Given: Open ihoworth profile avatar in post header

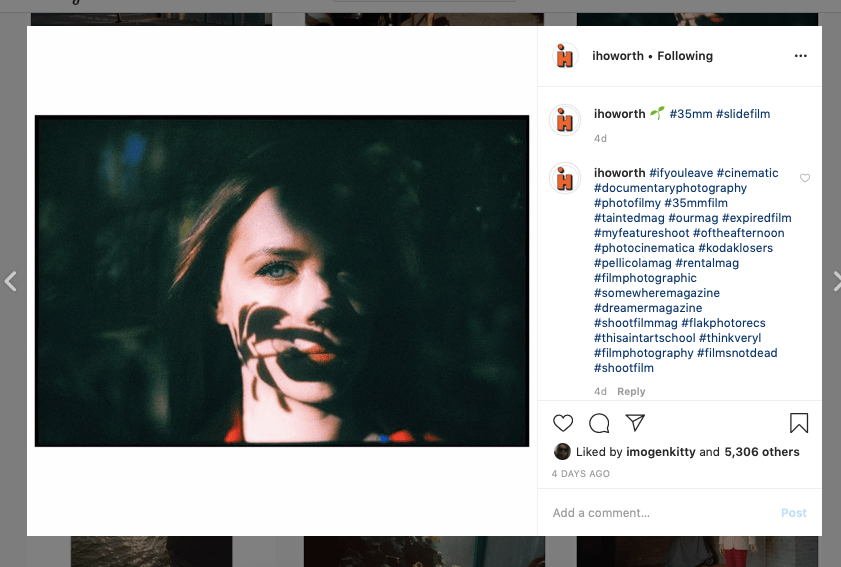Looking at the screenshot, I should pyautogui.click(x=565, y=56).
